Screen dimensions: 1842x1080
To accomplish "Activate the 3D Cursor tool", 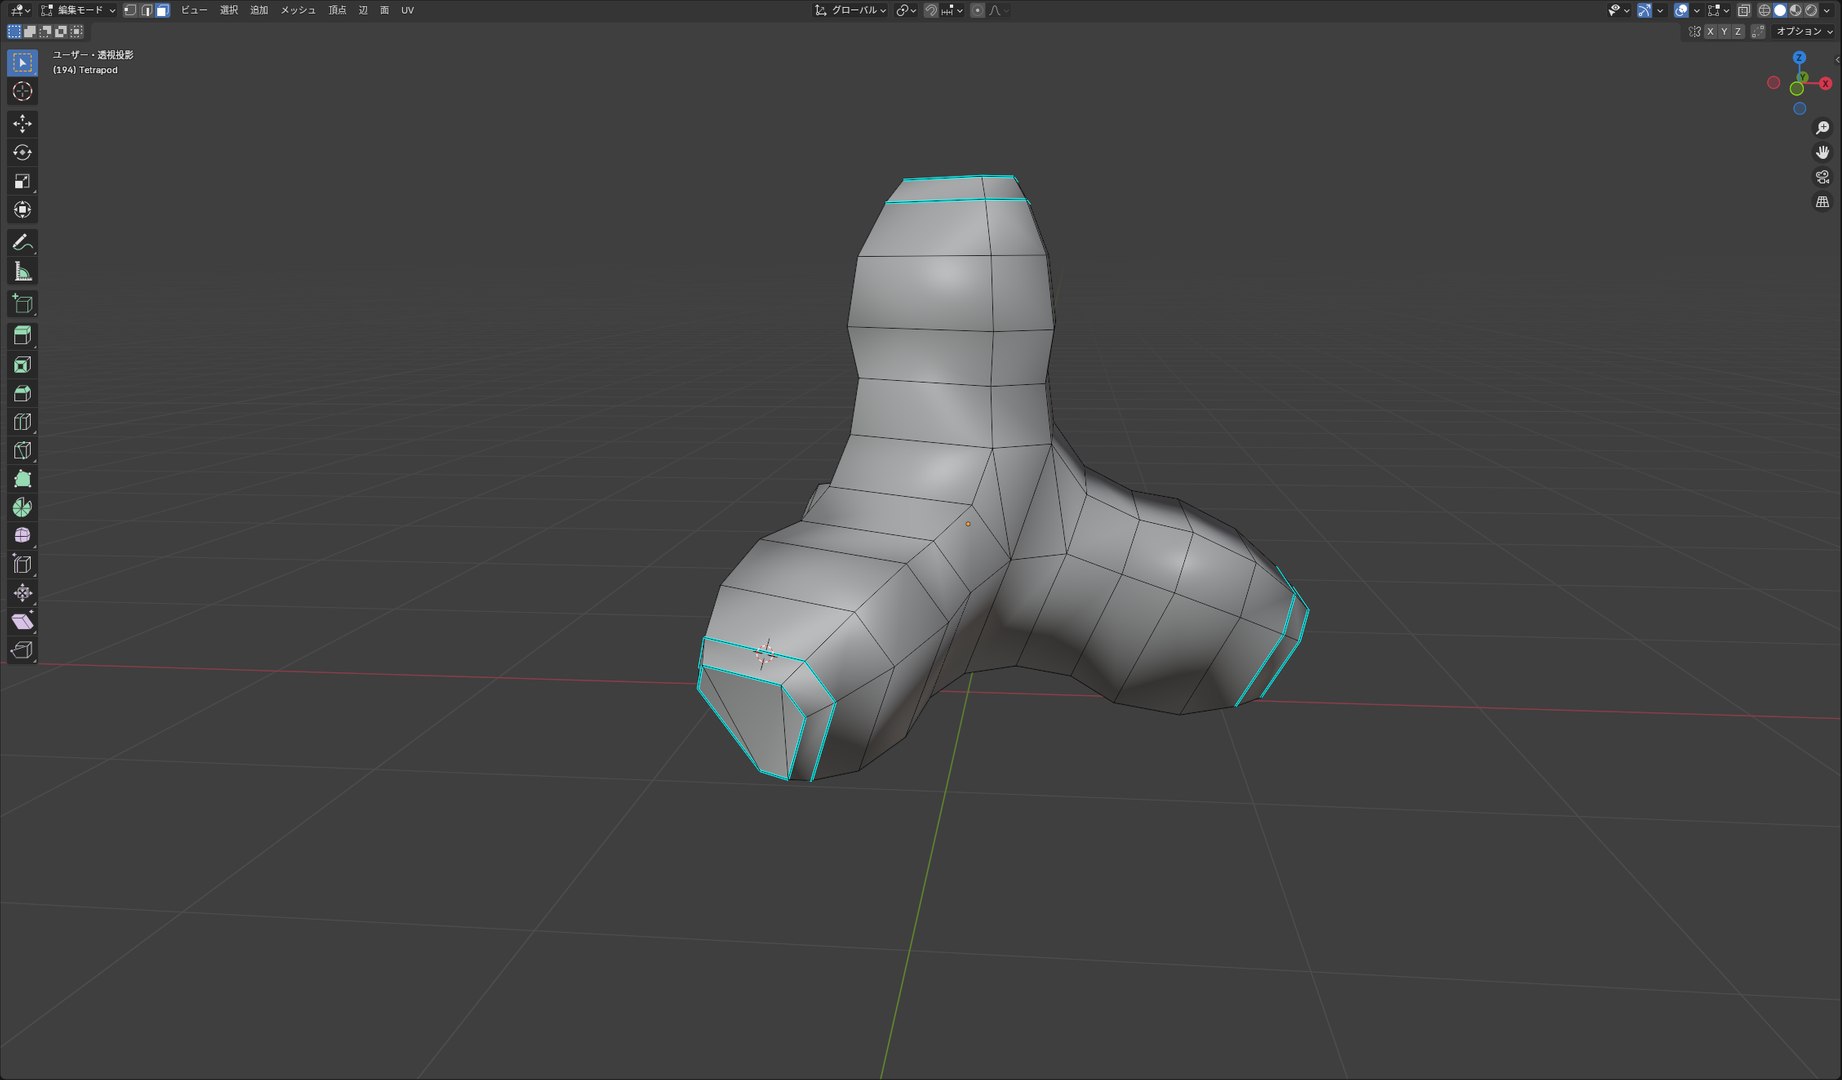I will (x=22, y=91).
